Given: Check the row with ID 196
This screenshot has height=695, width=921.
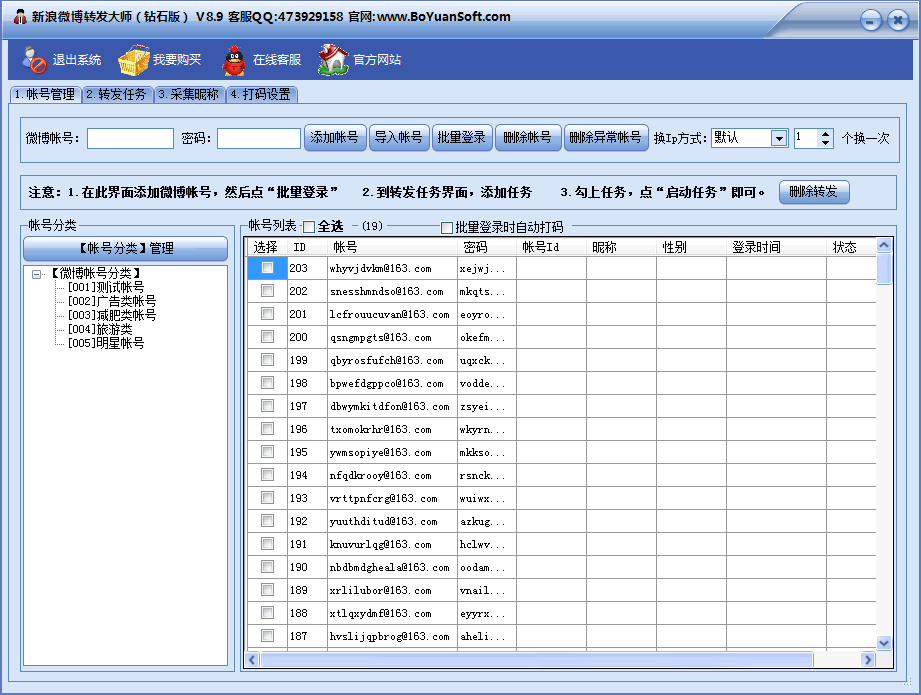Looking at the screenshot, I should 267,429.
